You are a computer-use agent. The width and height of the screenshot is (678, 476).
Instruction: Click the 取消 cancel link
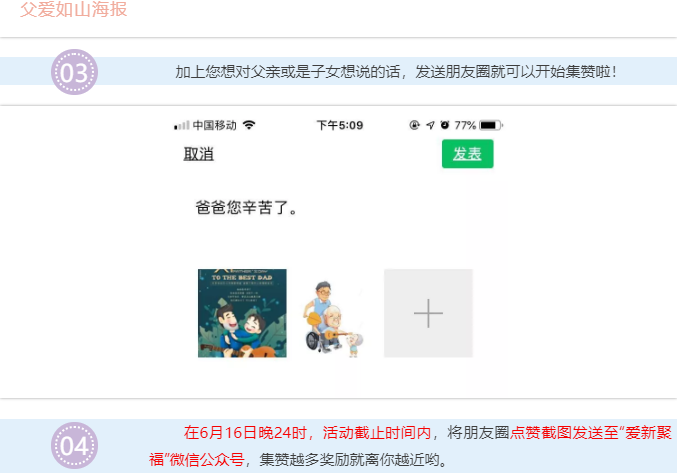tap(198, 154)
